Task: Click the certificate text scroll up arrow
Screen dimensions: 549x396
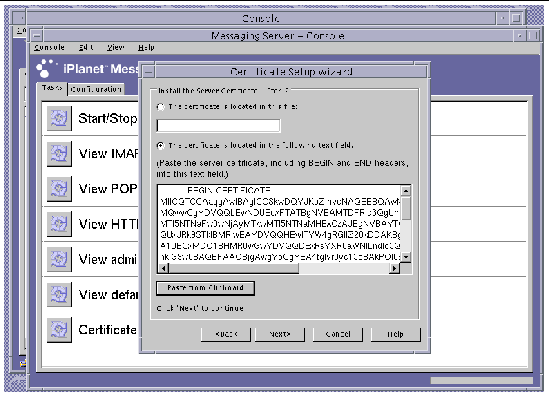Action: tap(406, 191)
